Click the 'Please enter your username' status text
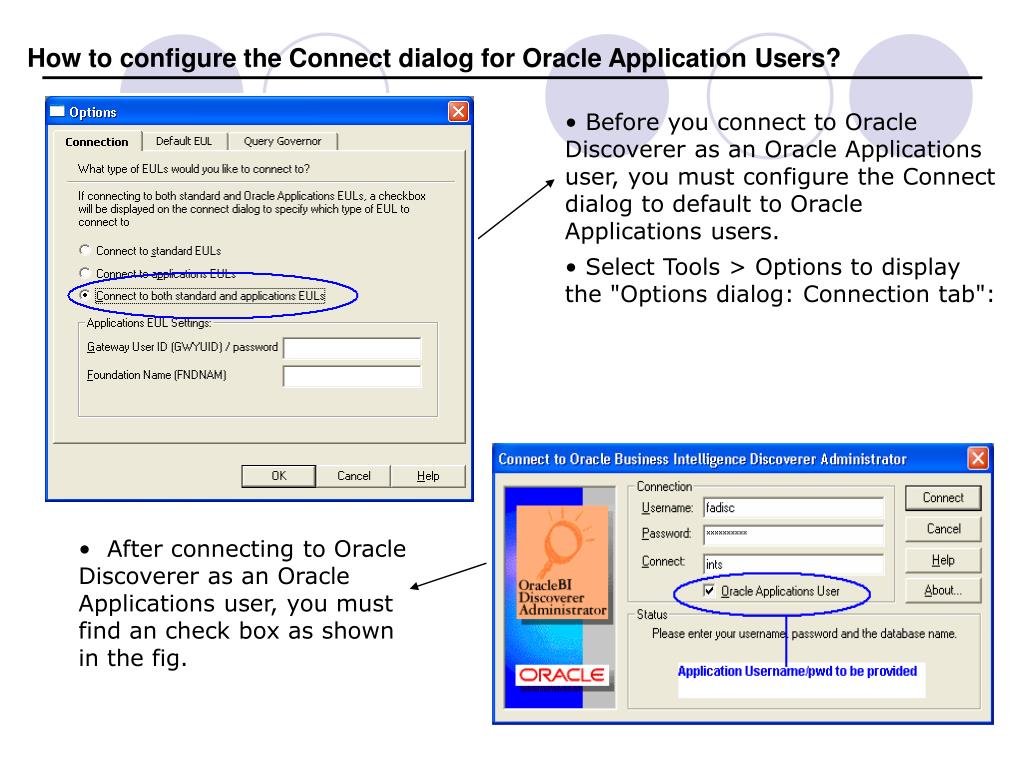Screen dimensions: 1024x768 point(804,633)
